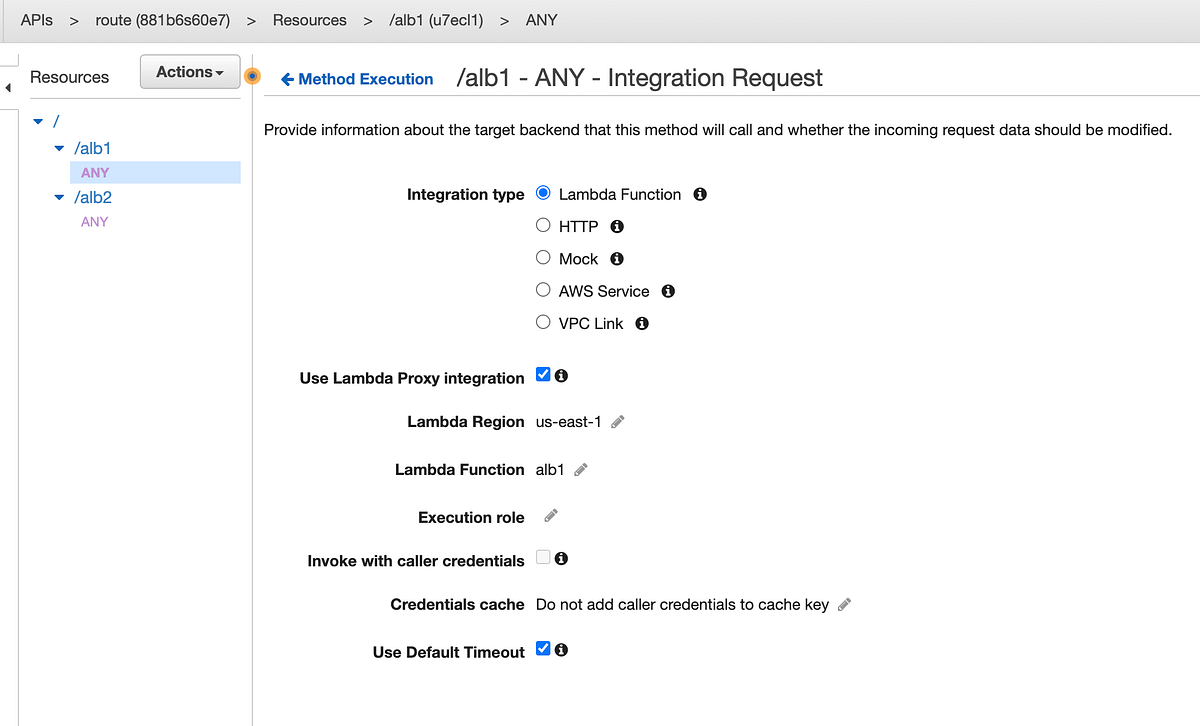
Task: Select the HTTP integration type radio button
Action: (543, 225)
